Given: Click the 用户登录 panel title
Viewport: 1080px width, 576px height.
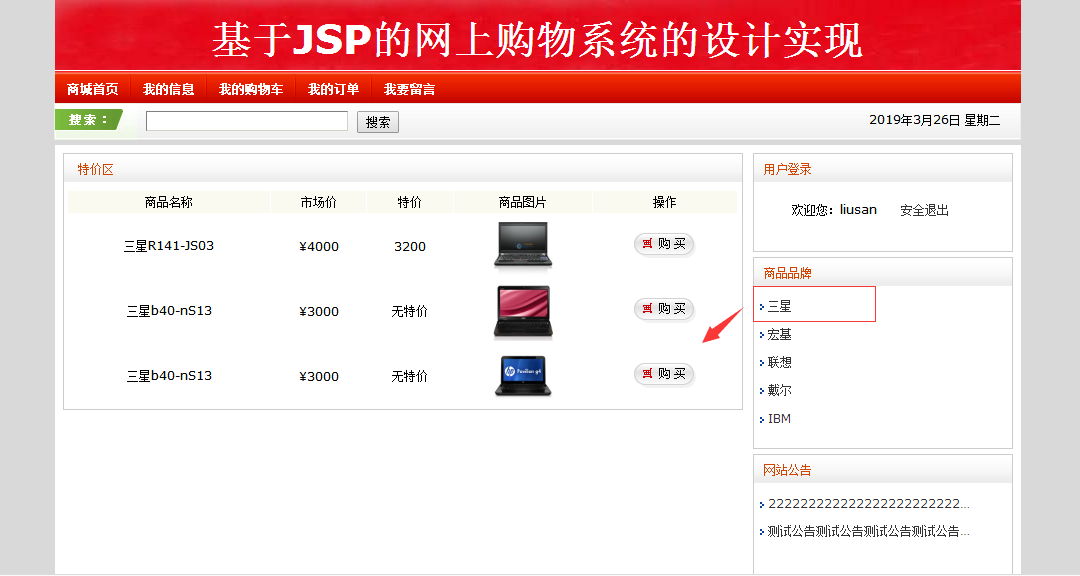Looking at the screenshot, I should click(x=787, y=169).
